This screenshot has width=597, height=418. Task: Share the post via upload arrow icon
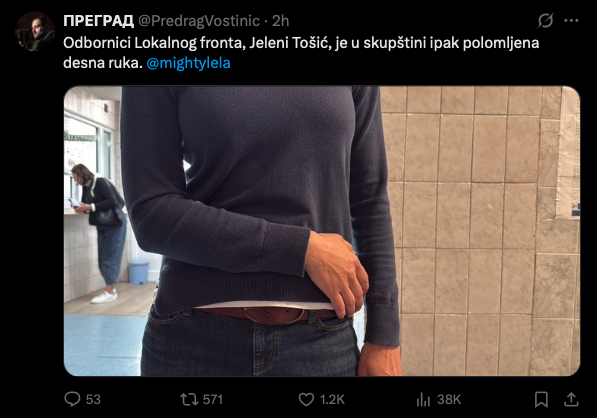click(x=571, y=399)
